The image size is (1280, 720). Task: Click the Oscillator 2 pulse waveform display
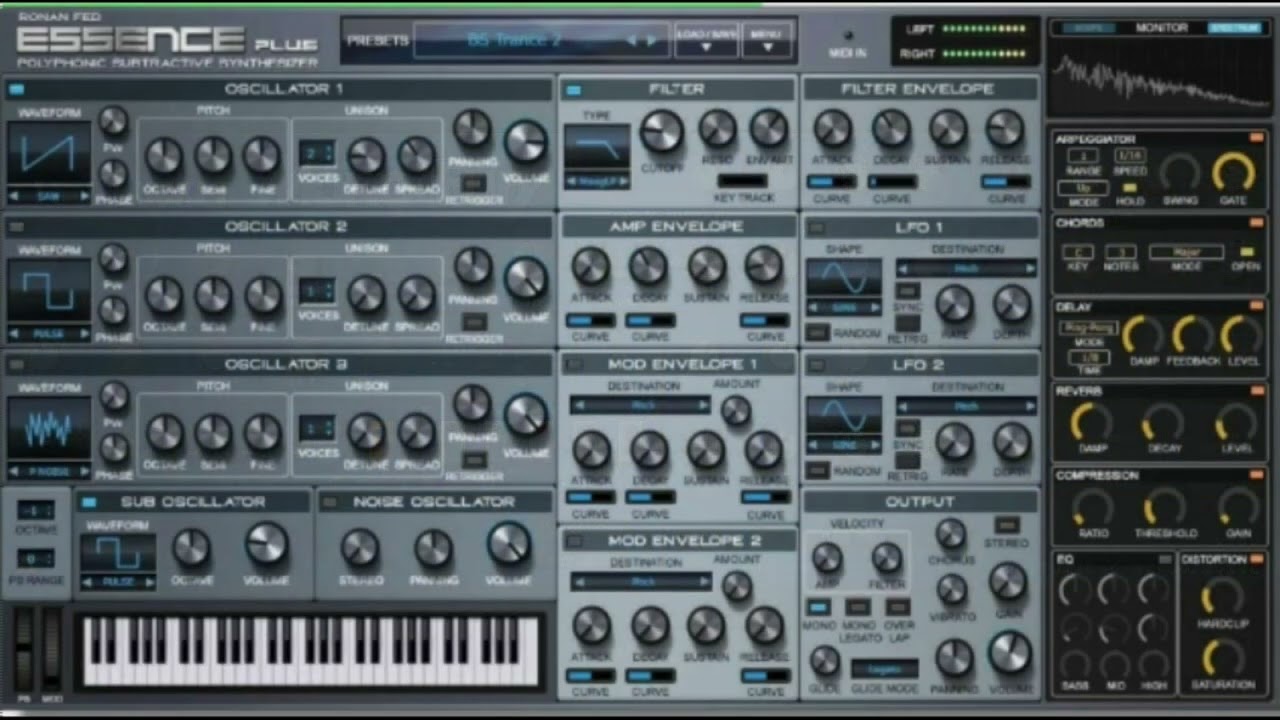49,291
